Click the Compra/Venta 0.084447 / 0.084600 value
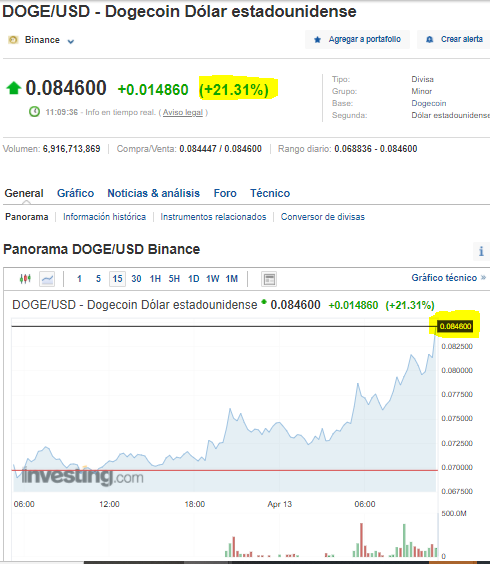The height and width of the screenshot is (564, 490). pos(220,149)
